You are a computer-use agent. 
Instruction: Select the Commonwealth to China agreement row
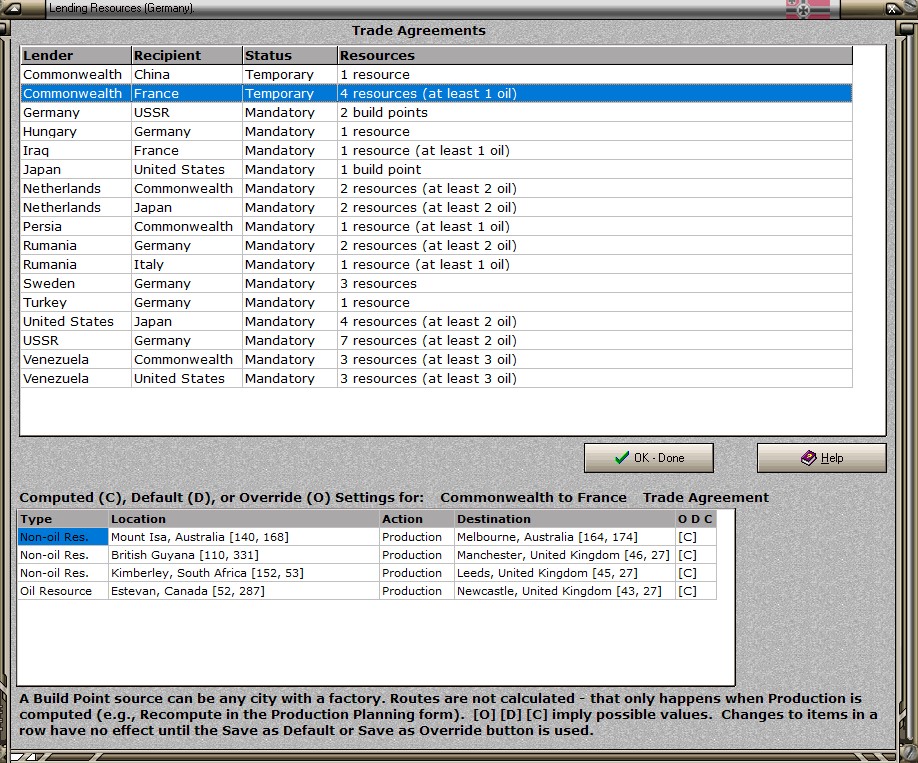click(436, 74)
